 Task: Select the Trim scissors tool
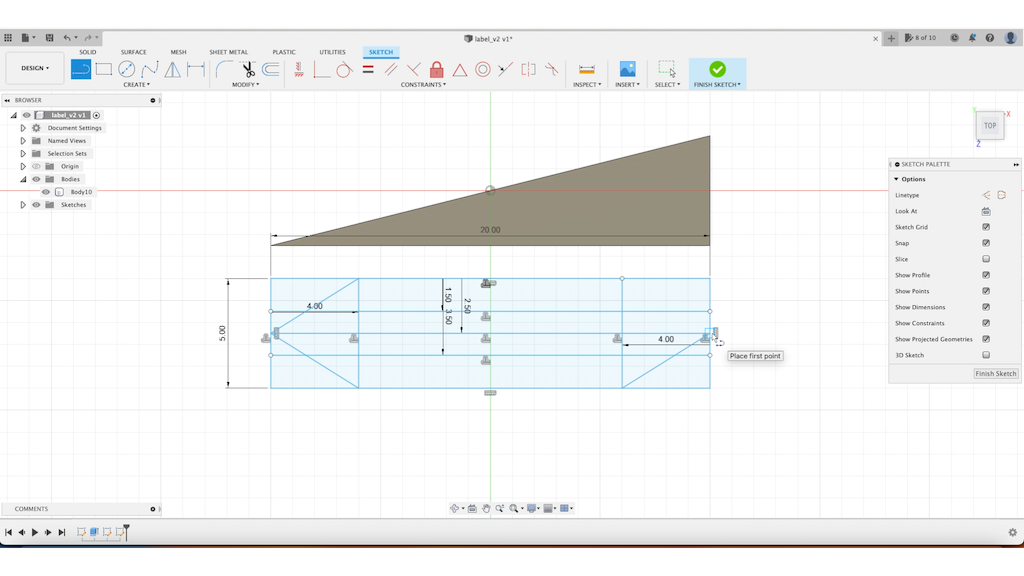coord(248,69)
